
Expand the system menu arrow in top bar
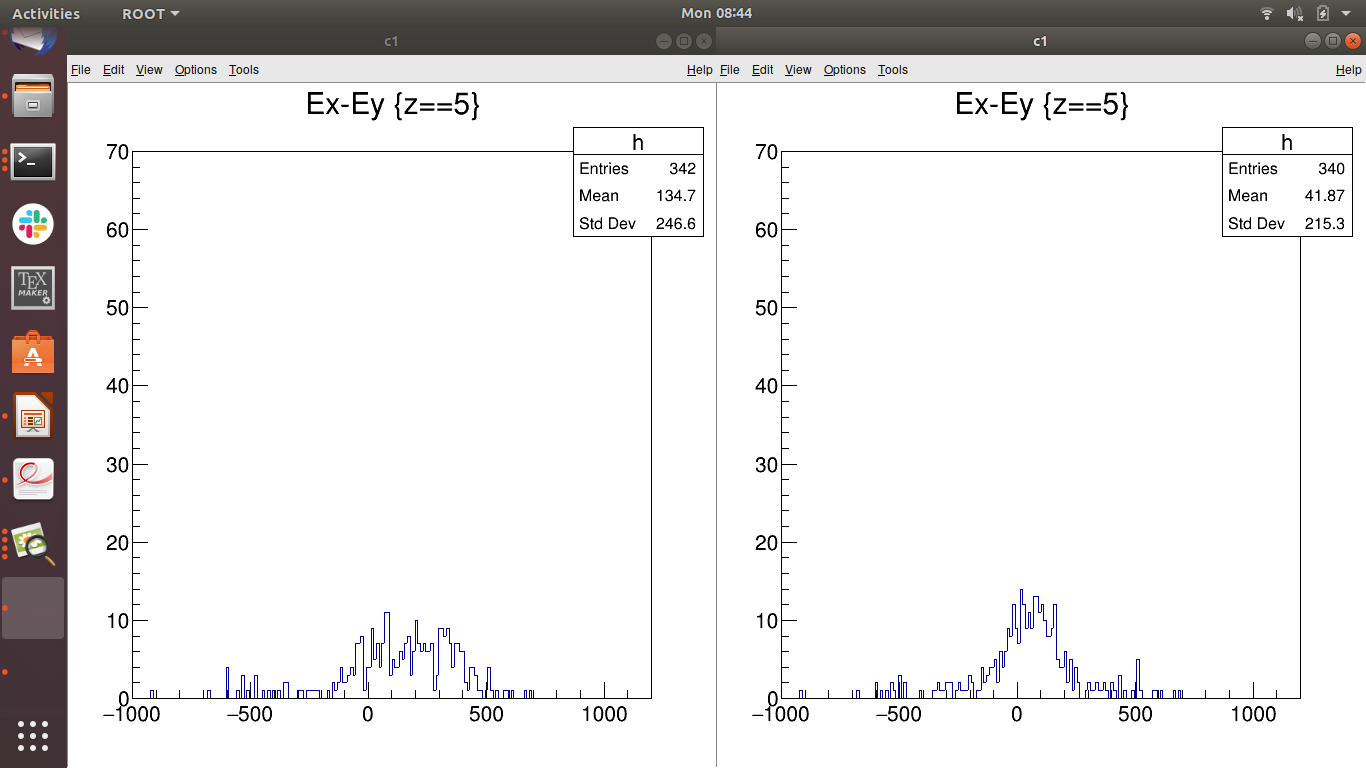[1347, 14]
